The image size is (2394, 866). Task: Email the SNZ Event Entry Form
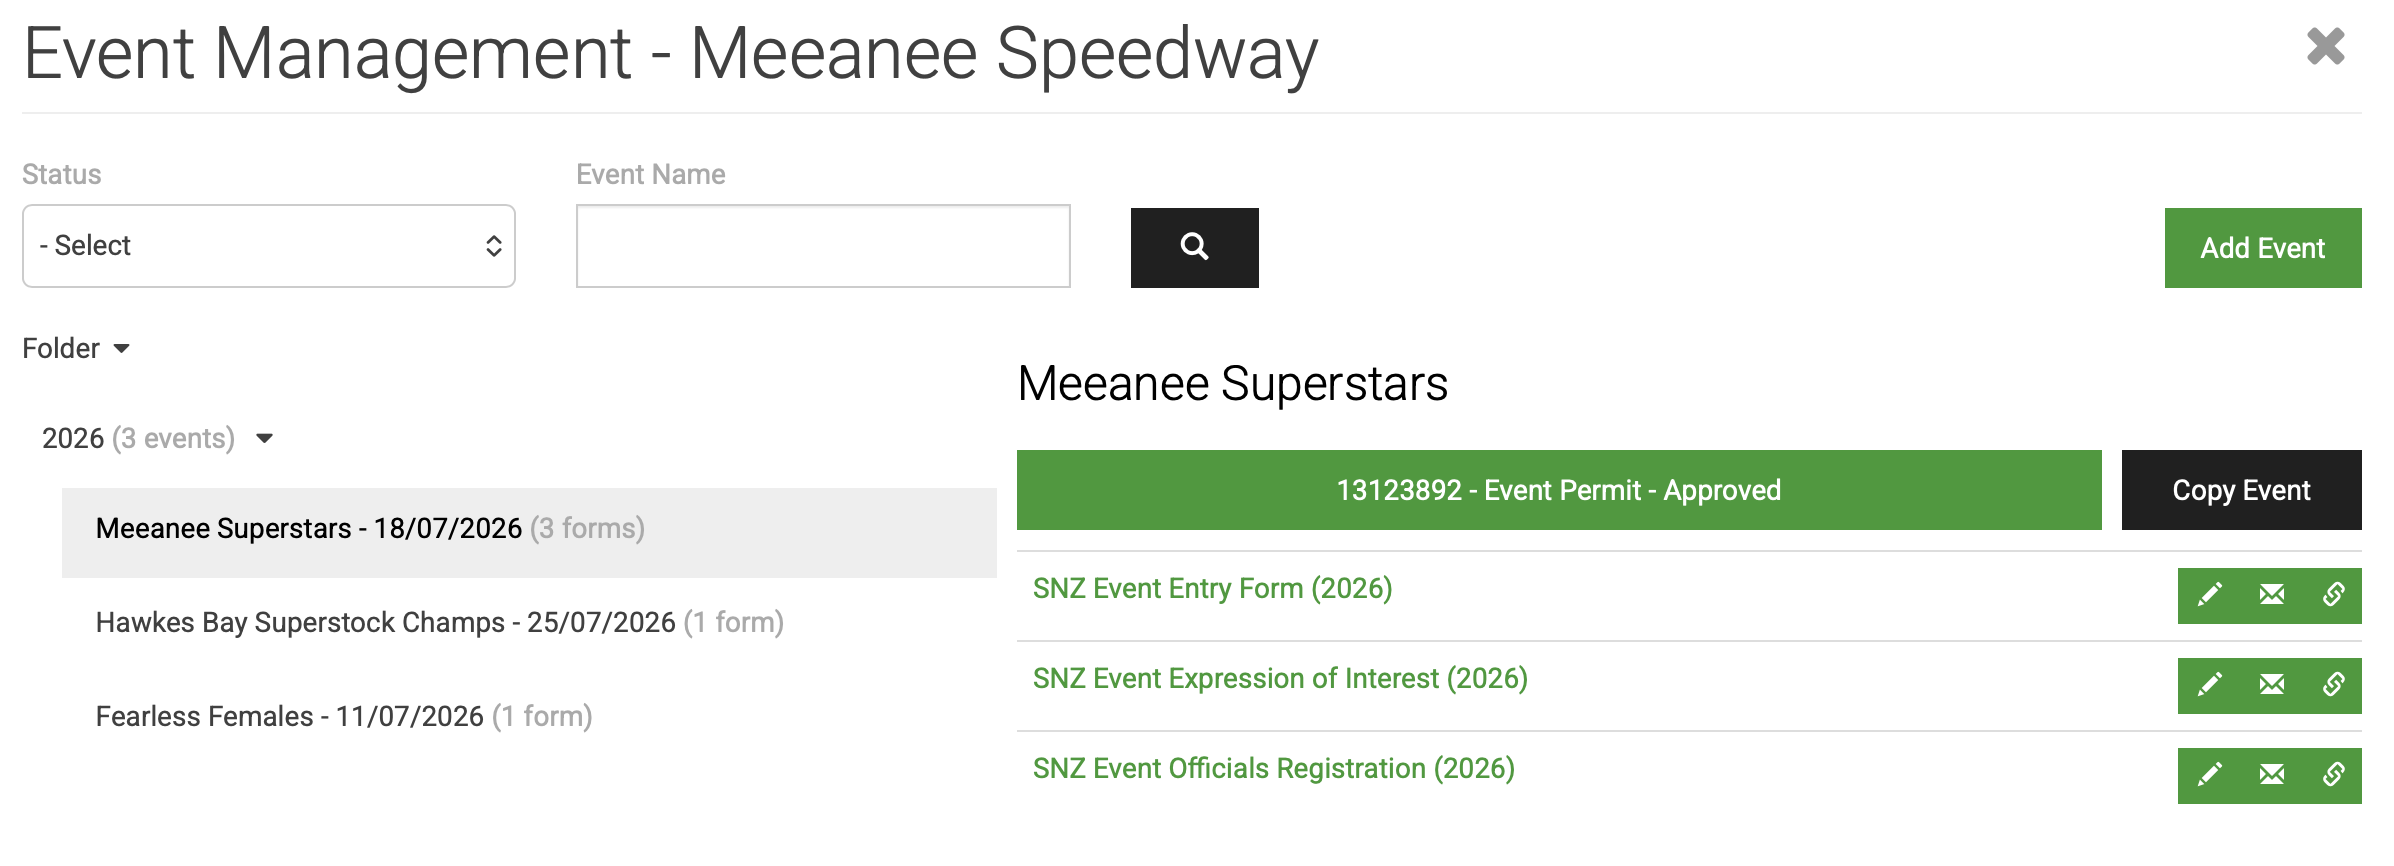click(2271, 595)
